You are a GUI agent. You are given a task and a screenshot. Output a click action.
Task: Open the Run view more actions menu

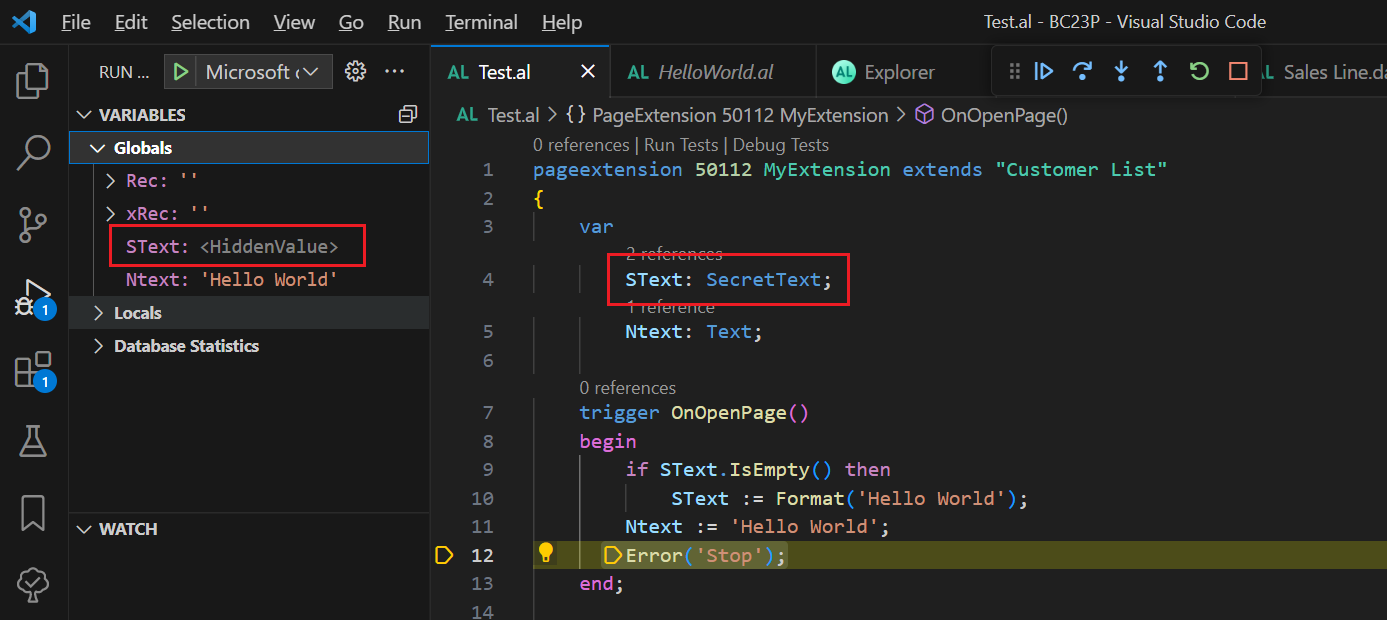click(395, 72)
